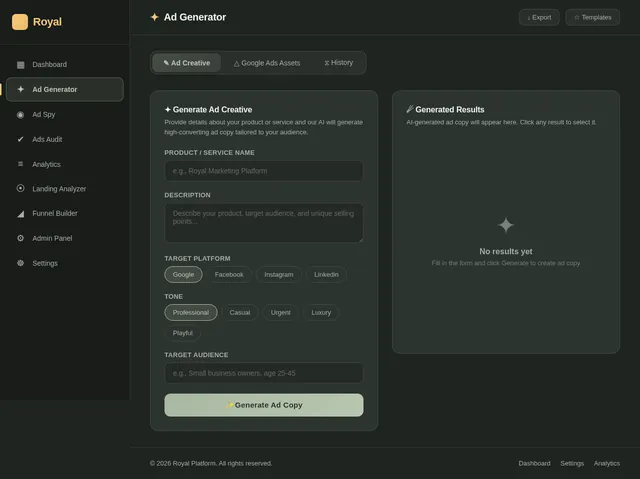Screen dimensions: 640x479
Task: Choose the Instagram platform chip
Action: point(279,275)
